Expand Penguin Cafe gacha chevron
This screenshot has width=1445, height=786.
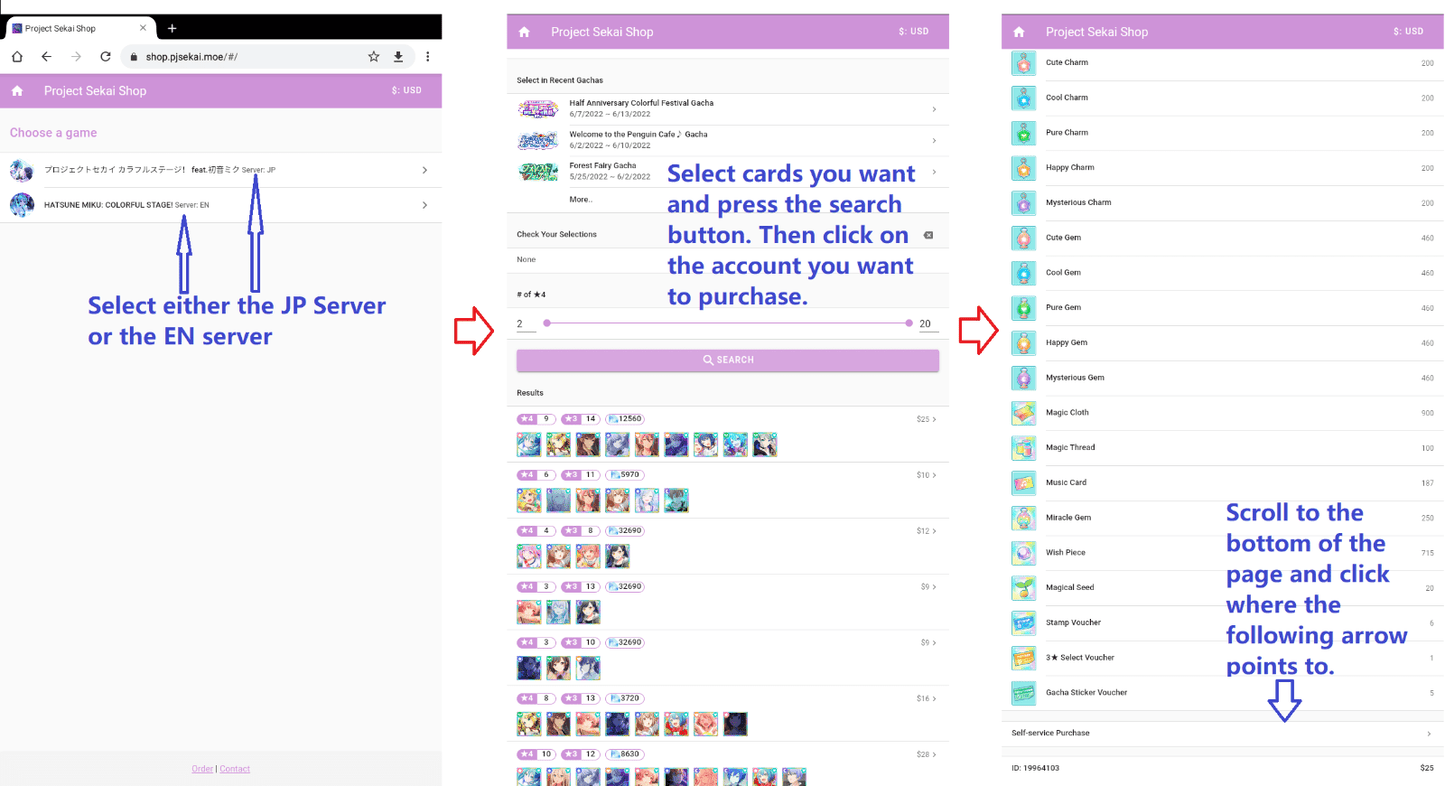point(934,140)
